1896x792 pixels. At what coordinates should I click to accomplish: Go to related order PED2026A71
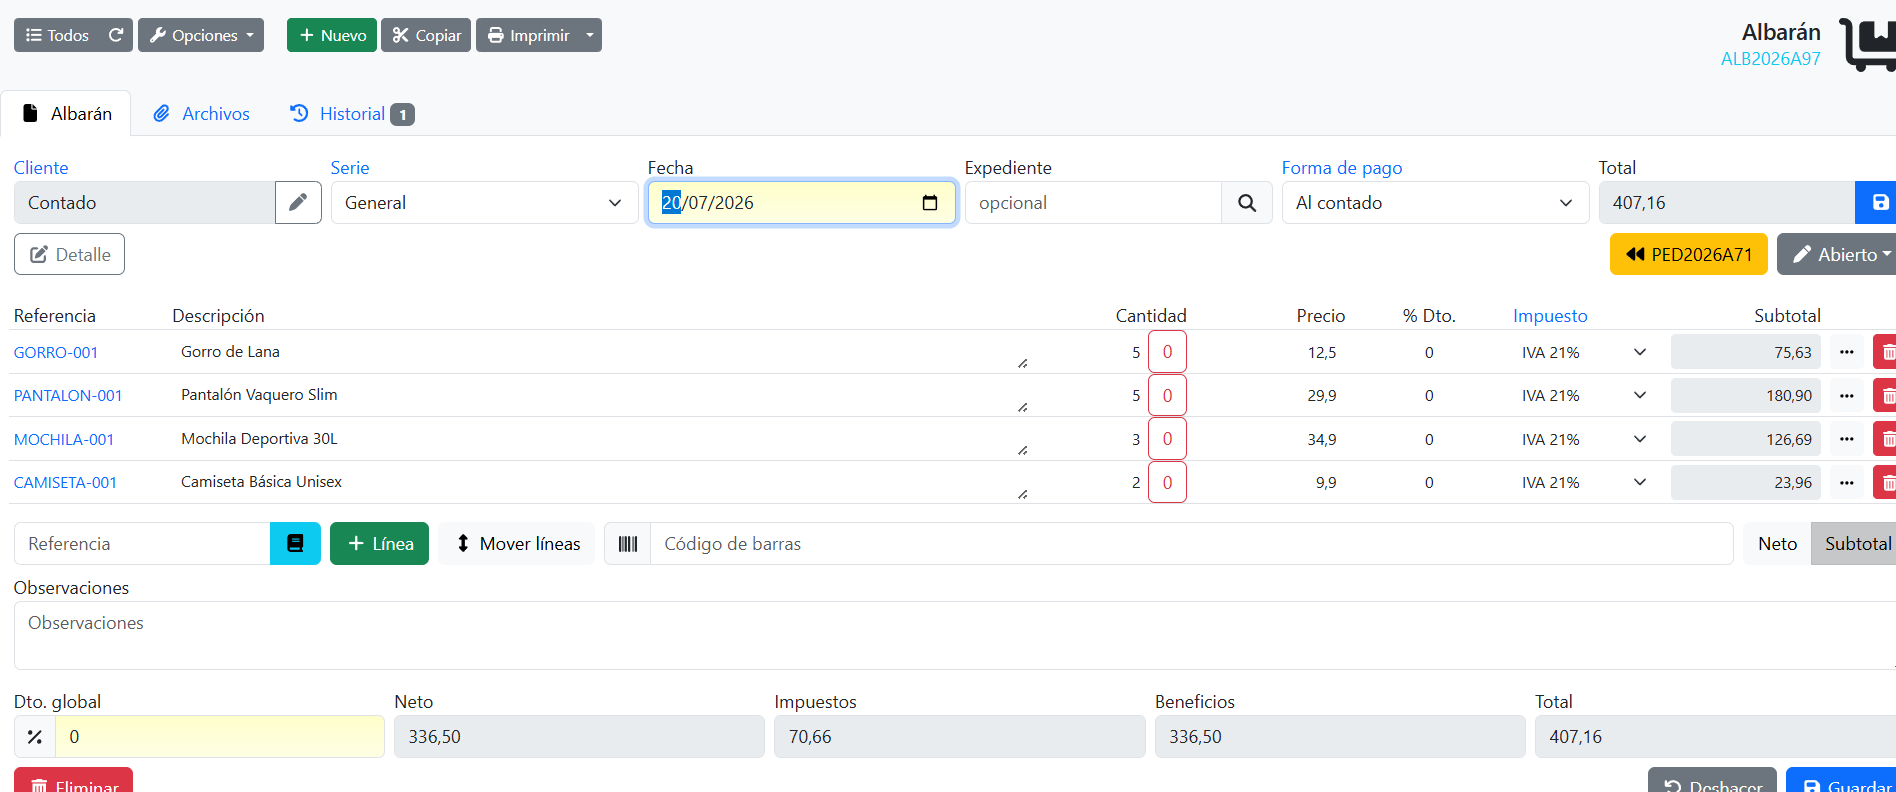(1689, 254)
